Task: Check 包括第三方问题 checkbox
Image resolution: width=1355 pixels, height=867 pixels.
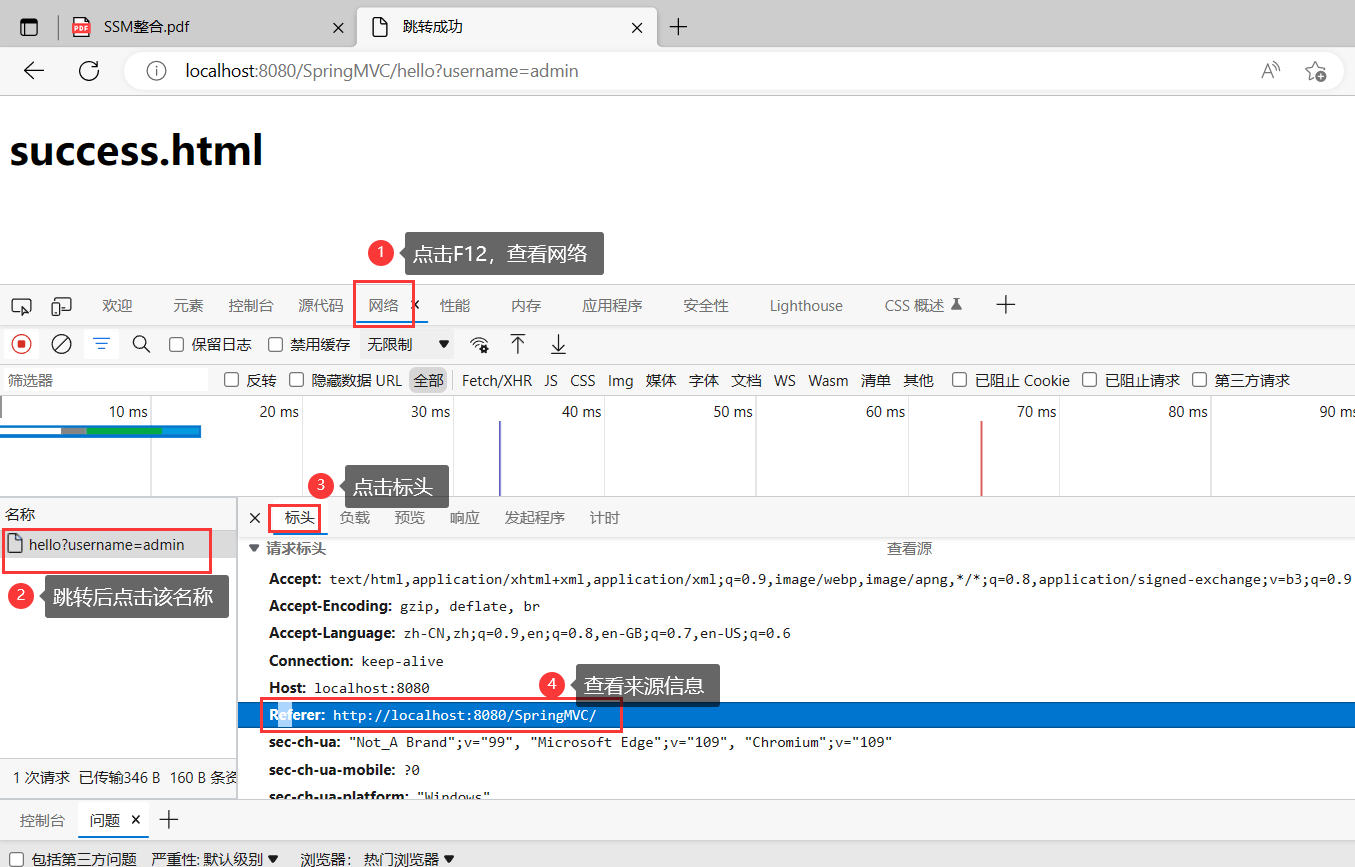Action: (16, 859)
